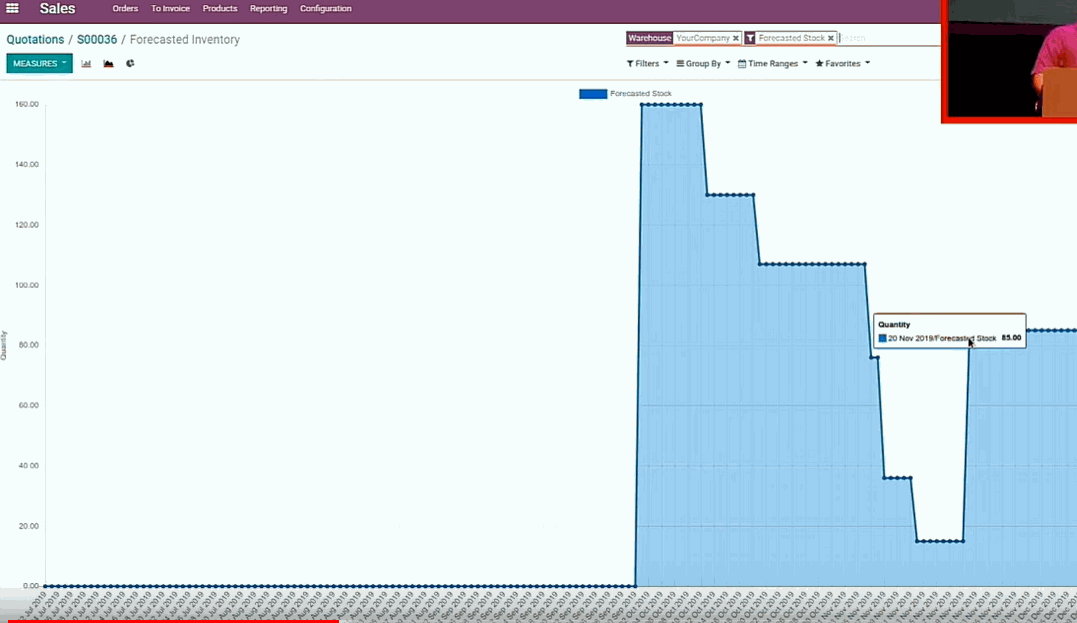Viewport: 1077px width, 623px height.
Task: Switch to pie chart view
Action: (x=130, y=64)
